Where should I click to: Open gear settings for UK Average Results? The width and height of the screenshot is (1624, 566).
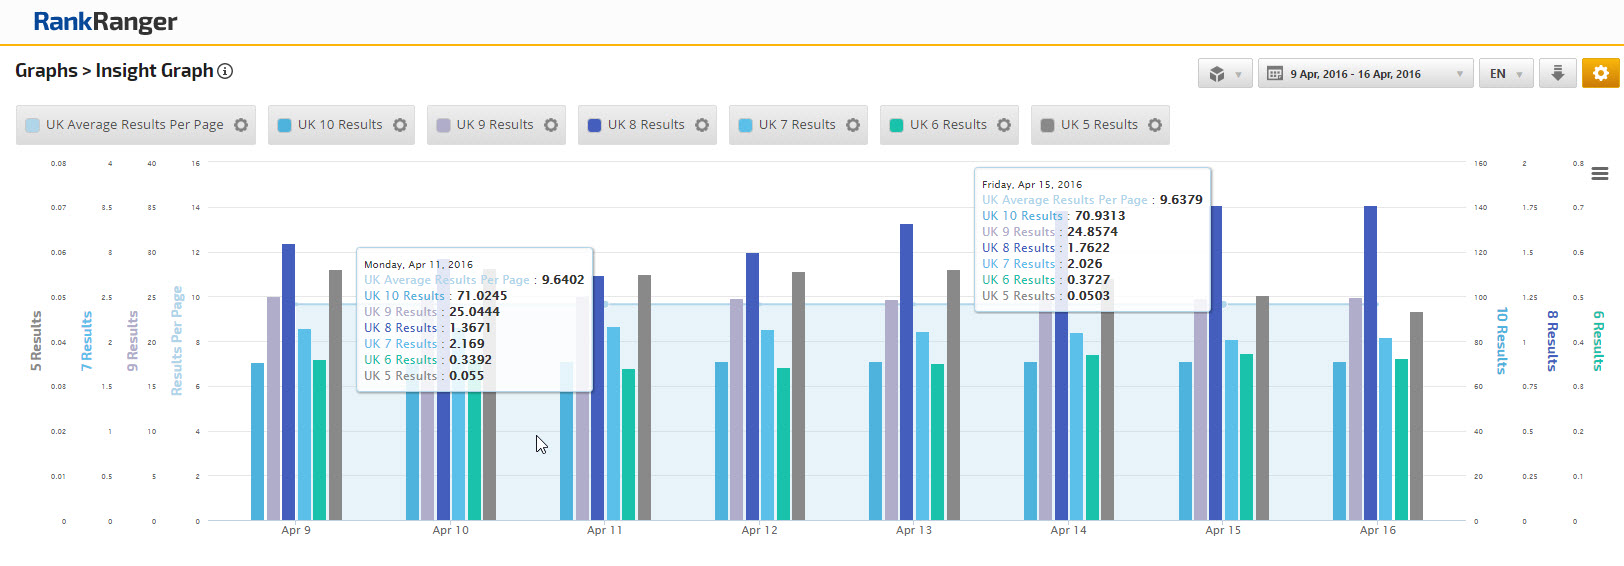[241, 125]
